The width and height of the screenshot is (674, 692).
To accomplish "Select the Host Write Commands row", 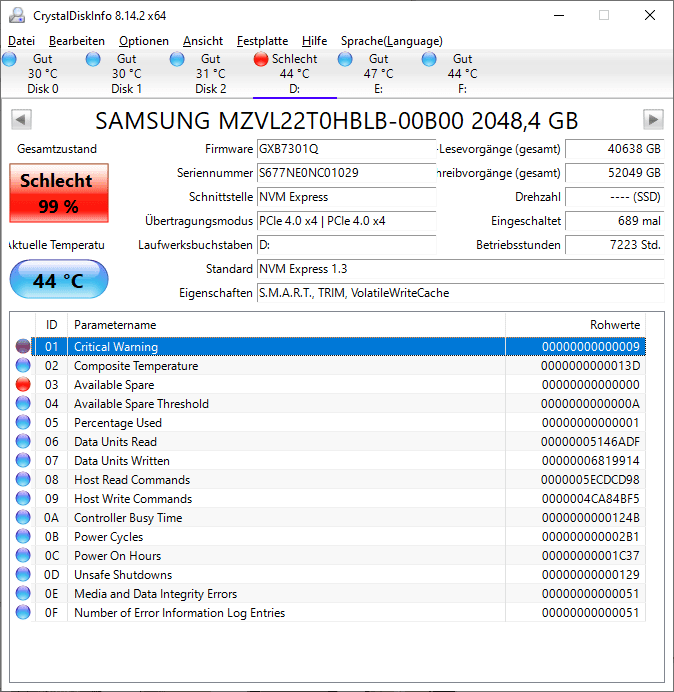I will pyautogui.click(x=328, y=499).
